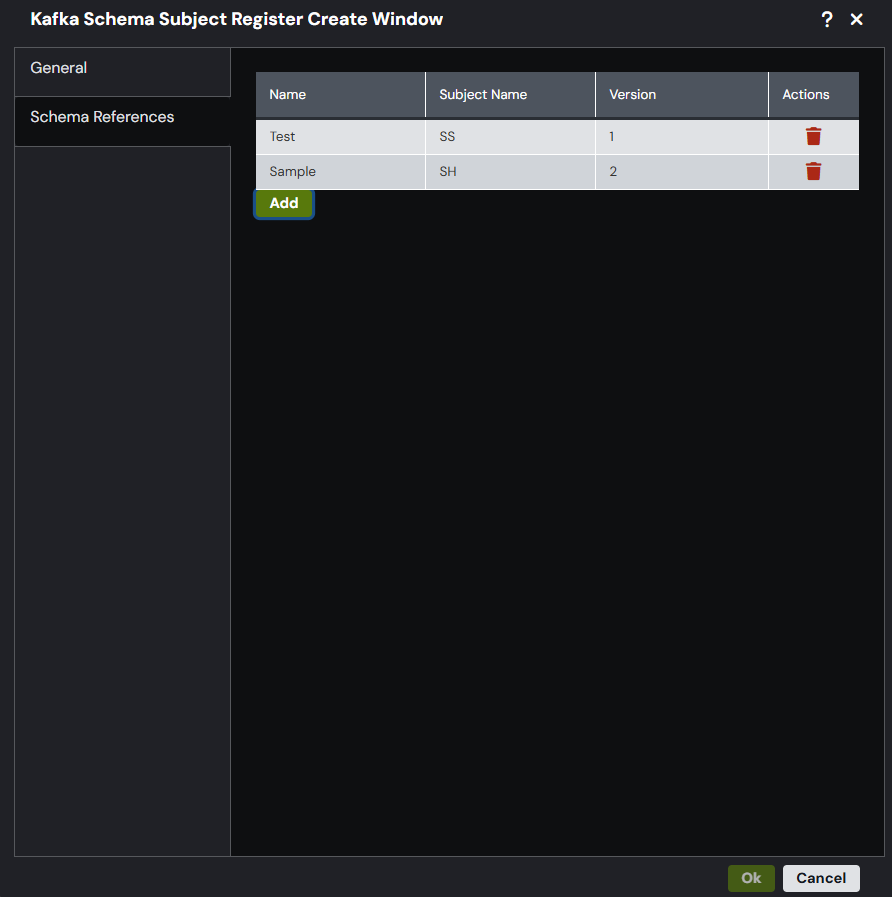Open the help question mark icon

pyautogui.click(x=826, y=19)
